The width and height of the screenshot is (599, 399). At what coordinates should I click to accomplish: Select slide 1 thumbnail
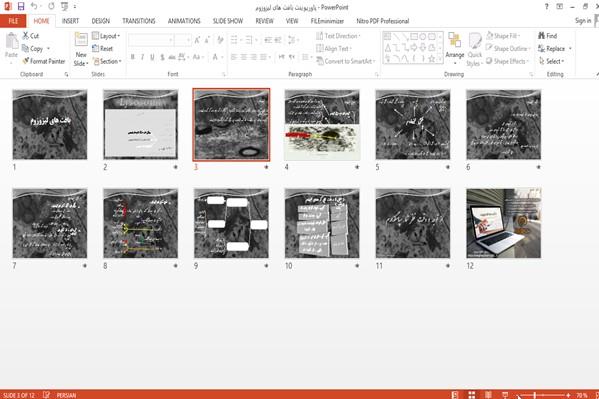point(50,125)
